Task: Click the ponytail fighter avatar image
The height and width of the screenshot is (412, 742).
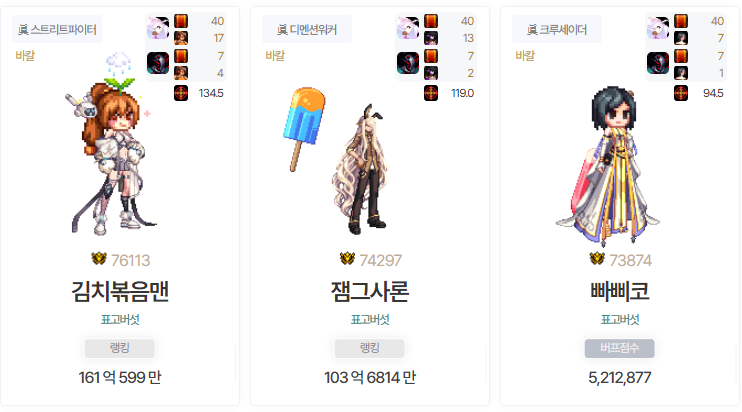Action: (112, 144)
